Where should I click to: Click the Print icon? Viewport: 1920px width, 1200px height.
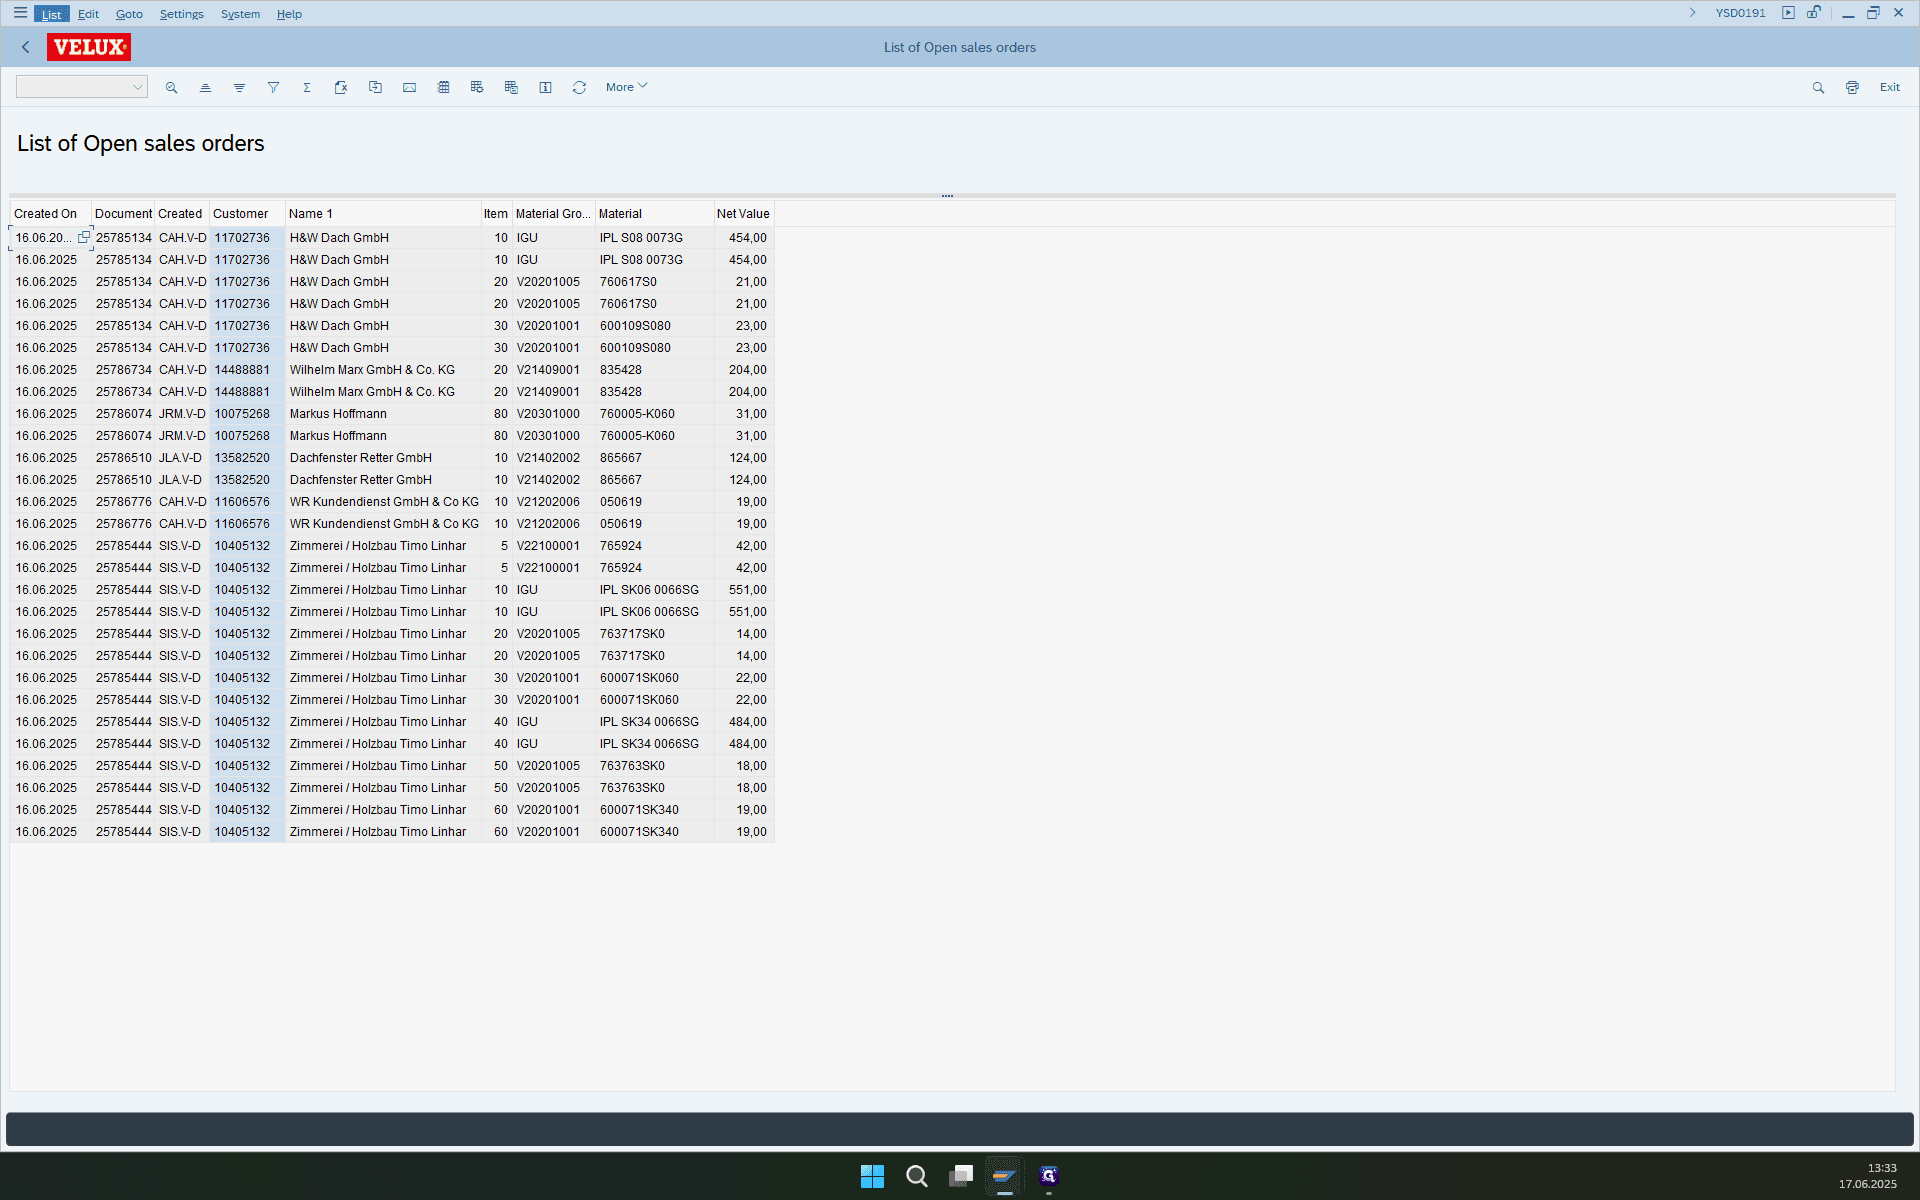tap(1852, 88)
